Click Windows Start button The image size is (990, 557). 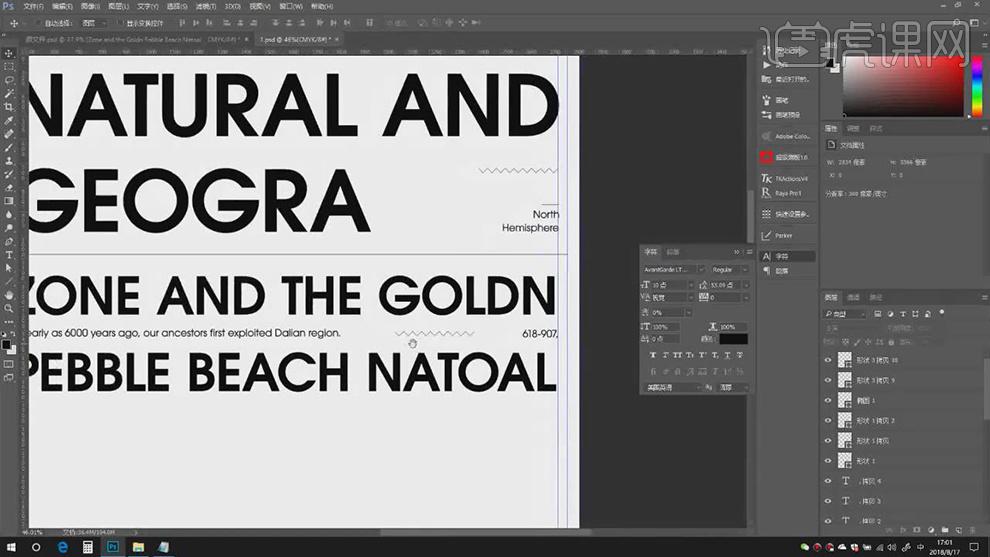[x=11, y=547]
